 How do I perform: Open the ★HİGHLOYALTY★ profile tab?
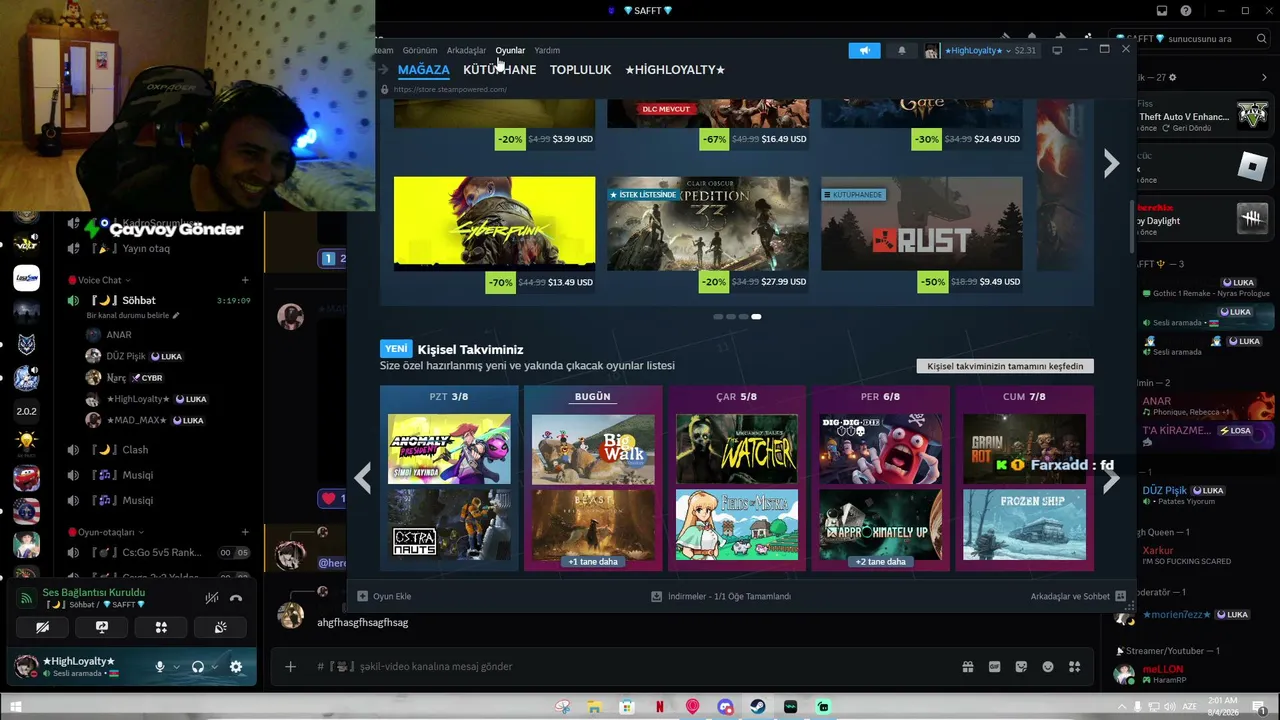(x=675, y=70)
